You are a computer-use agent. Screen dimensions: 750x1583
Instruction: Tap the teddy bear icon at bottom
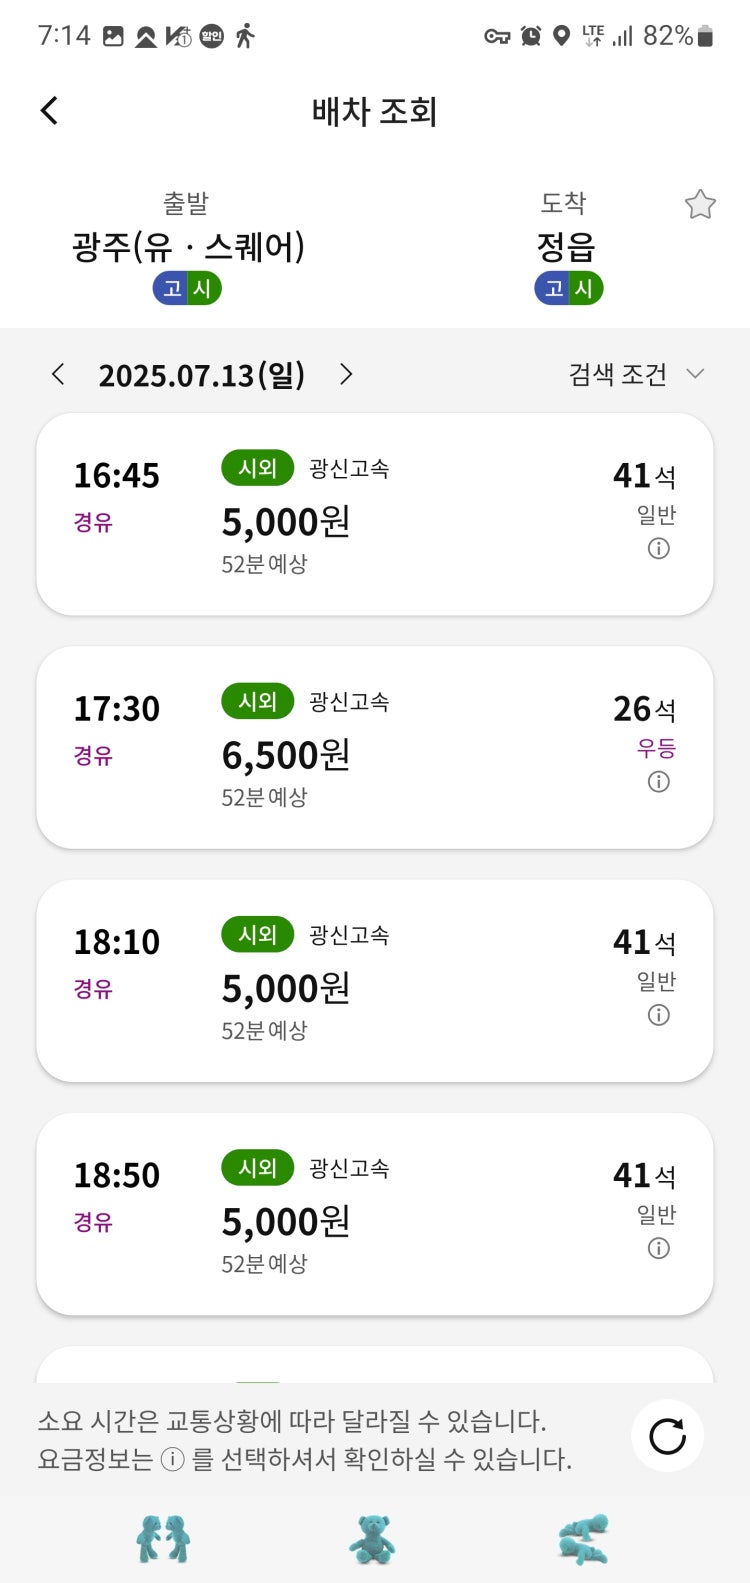click(x=372, y=1539)
